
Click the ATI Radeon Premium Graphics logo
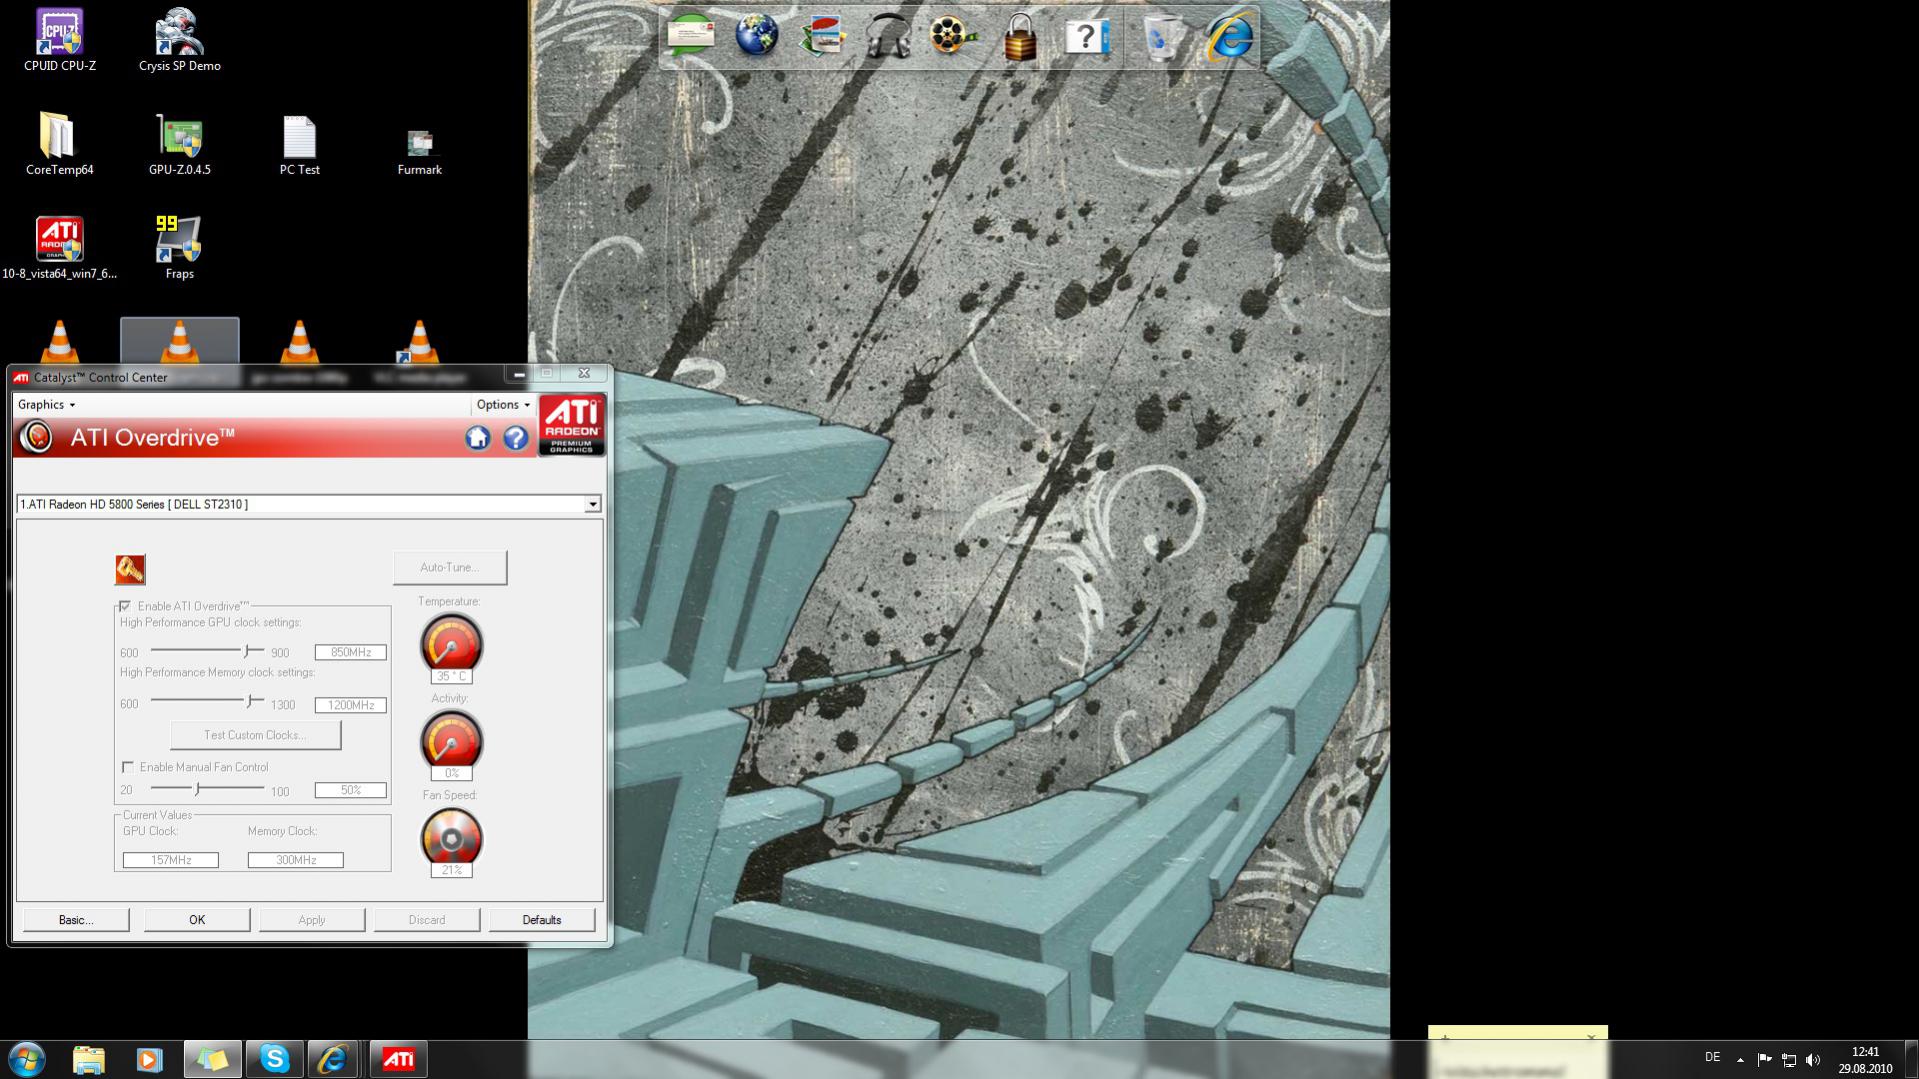point(572,425)
